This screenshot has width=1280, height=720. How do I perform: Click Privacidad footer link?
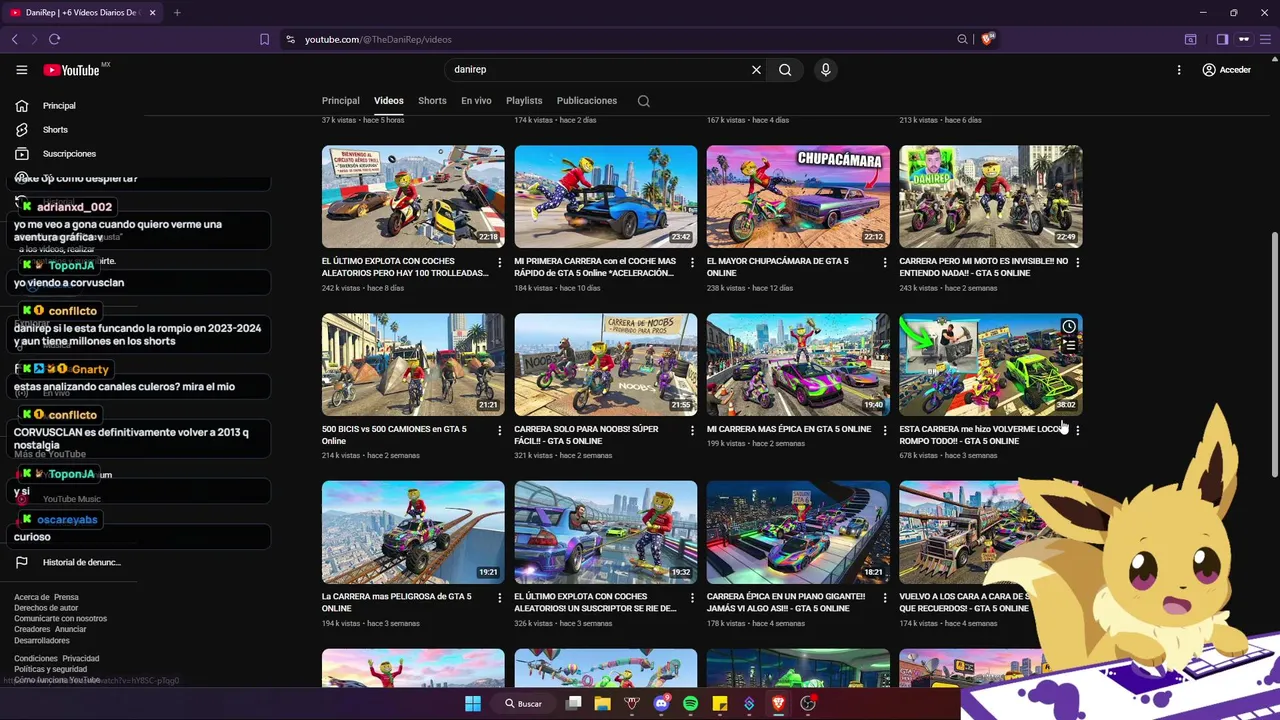81,659
